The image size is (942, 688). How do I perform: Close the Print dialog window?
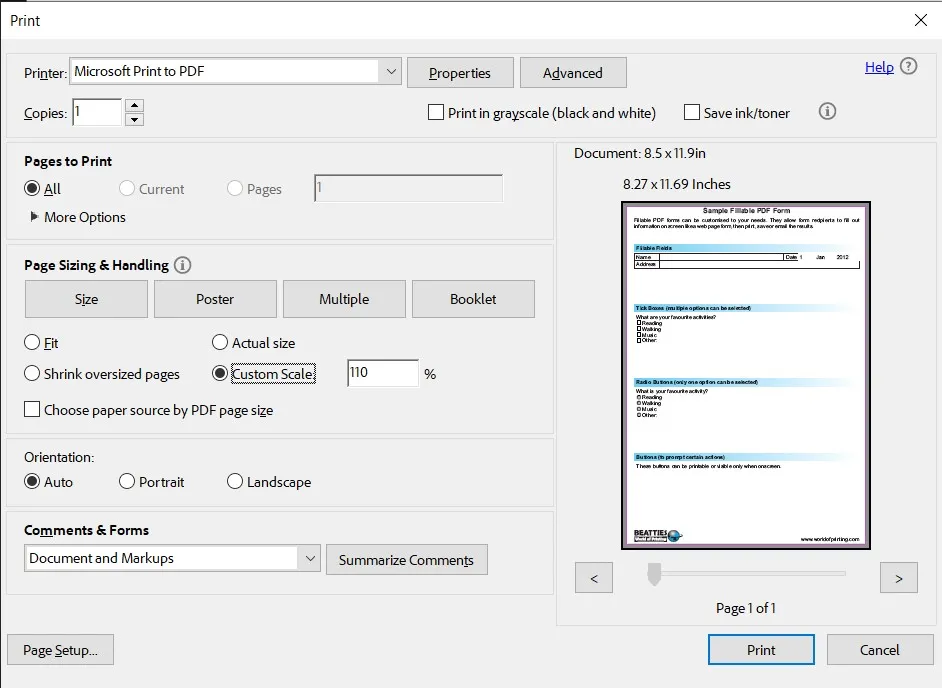[920, 20]
